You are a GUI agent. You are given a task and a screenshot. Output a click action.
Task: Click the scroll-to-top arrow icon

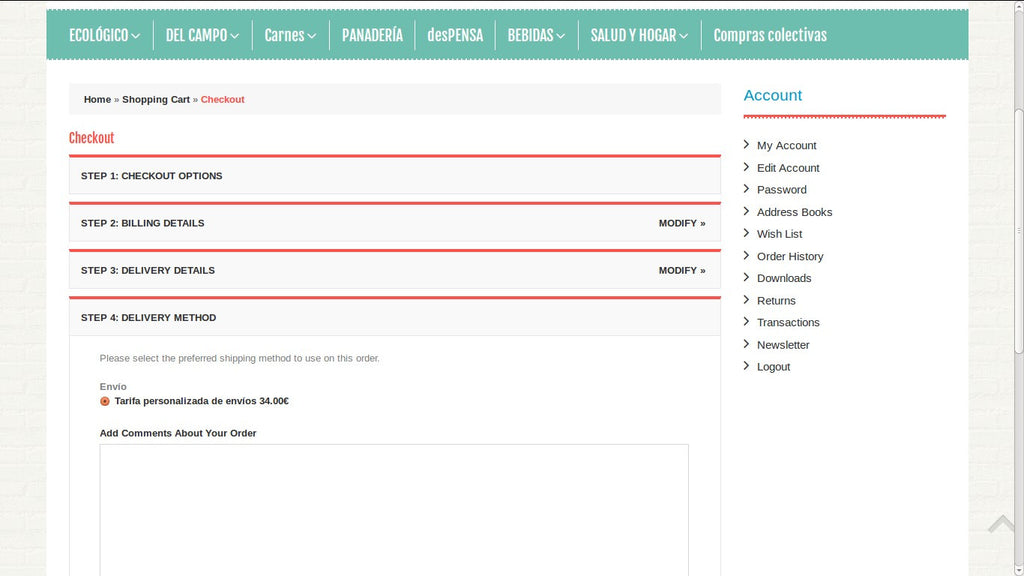pos(1001,524)
